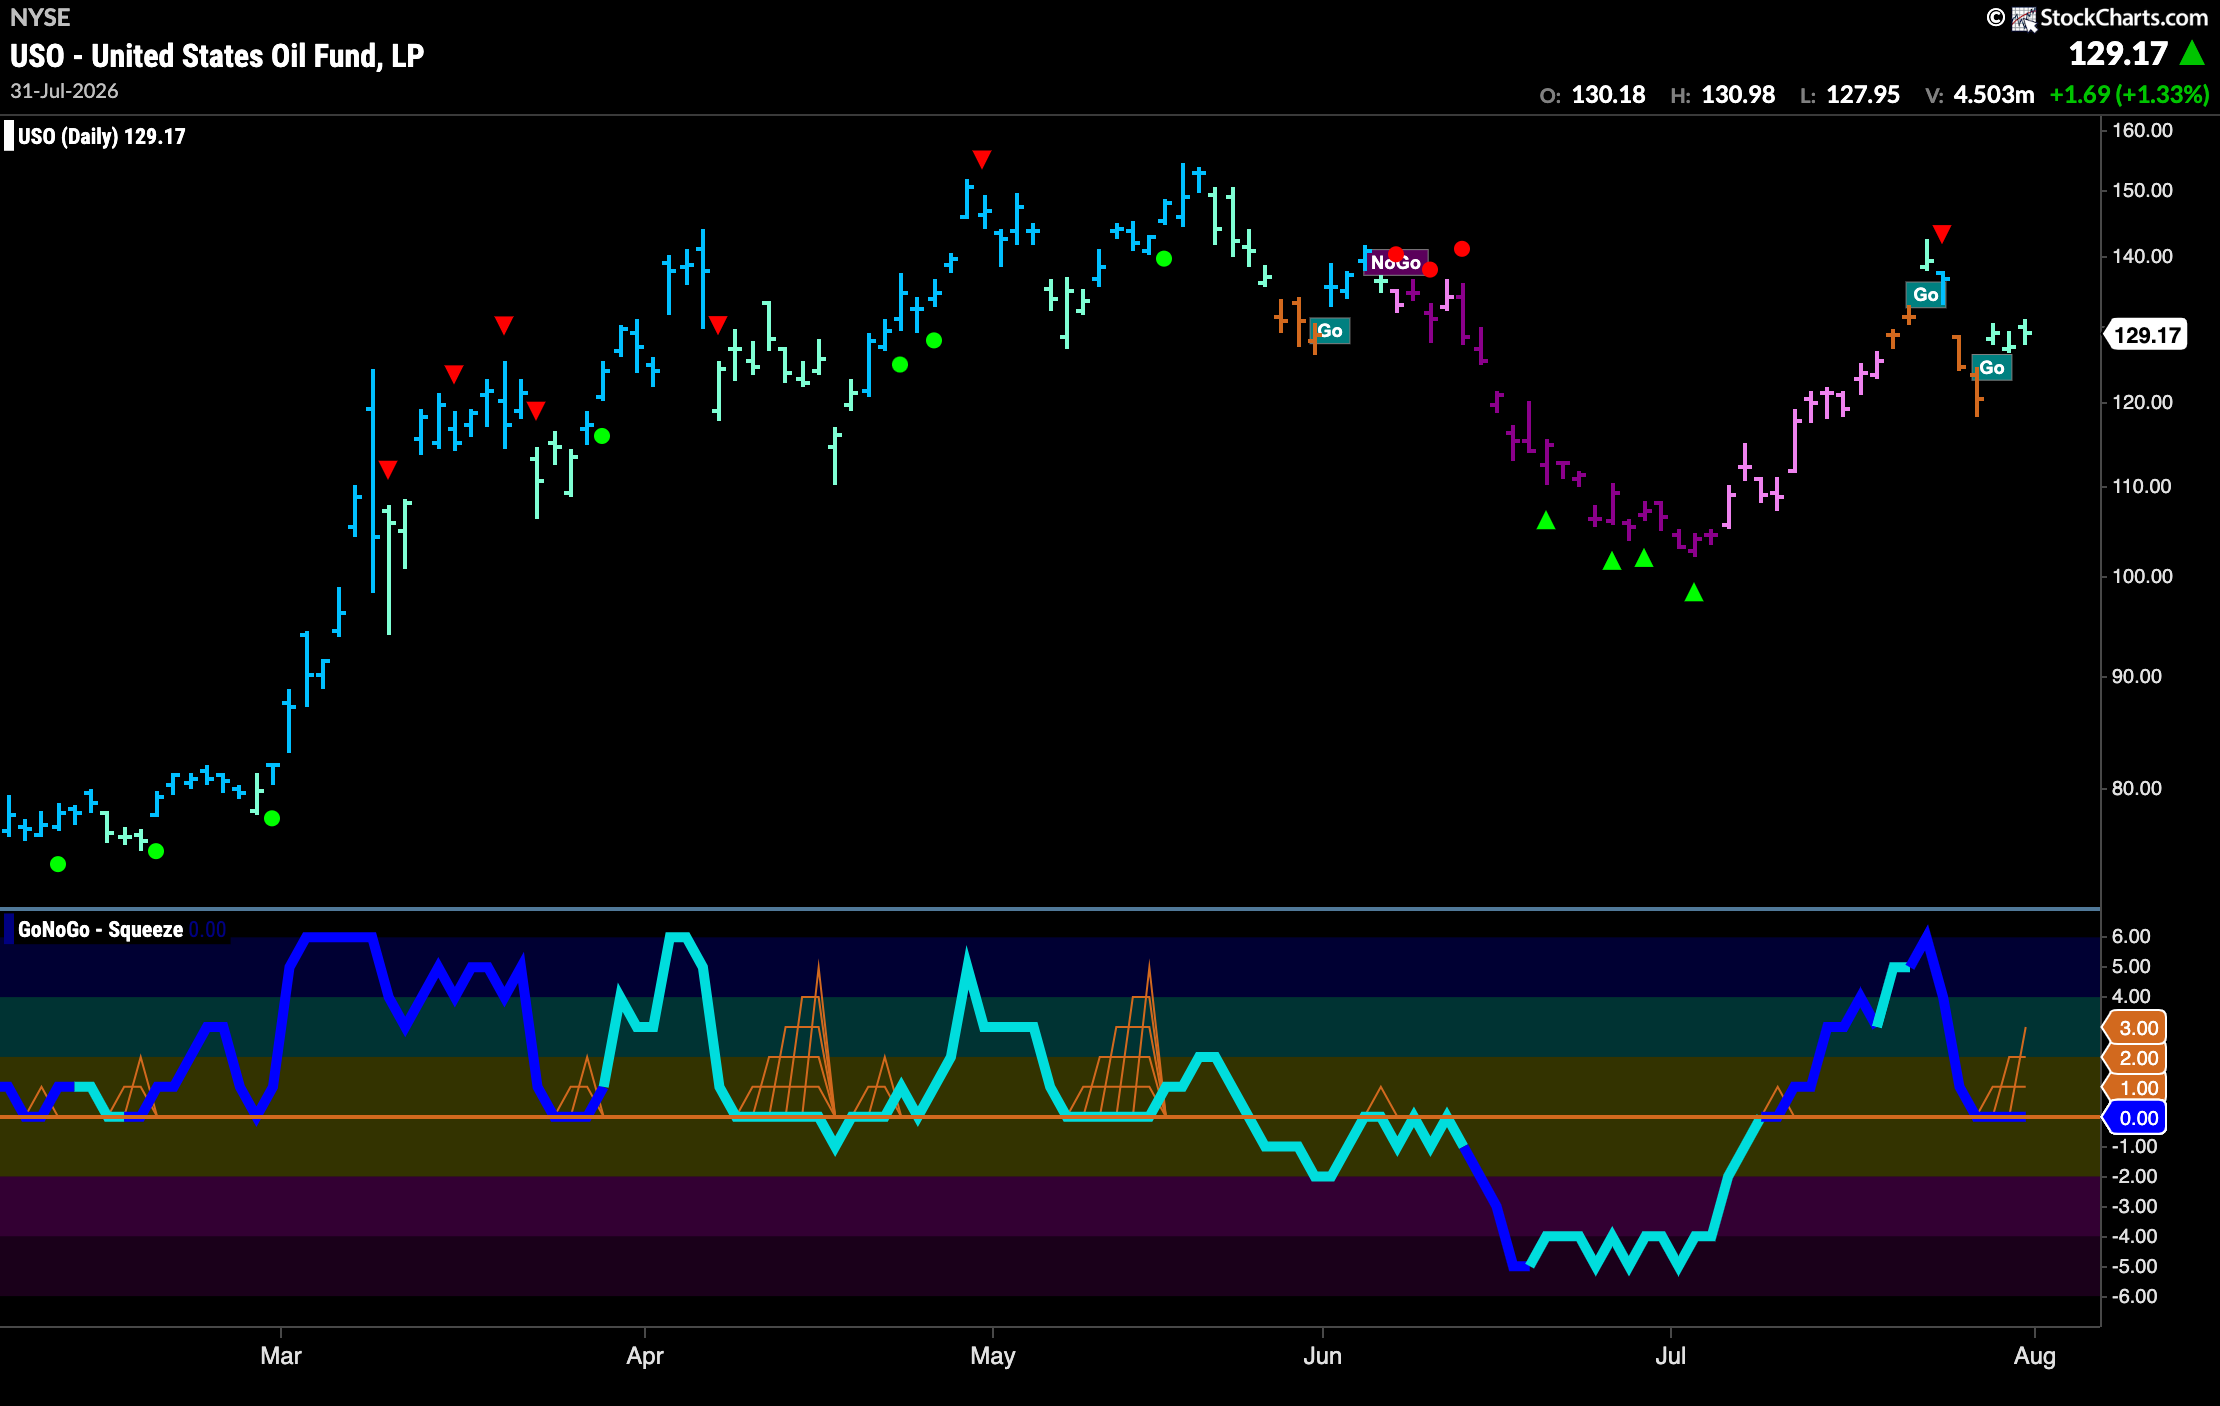Click the green up arrow beside the 129.17 price
The height and width of the screenshot is (1406, 2220).
pos(2193,53)
